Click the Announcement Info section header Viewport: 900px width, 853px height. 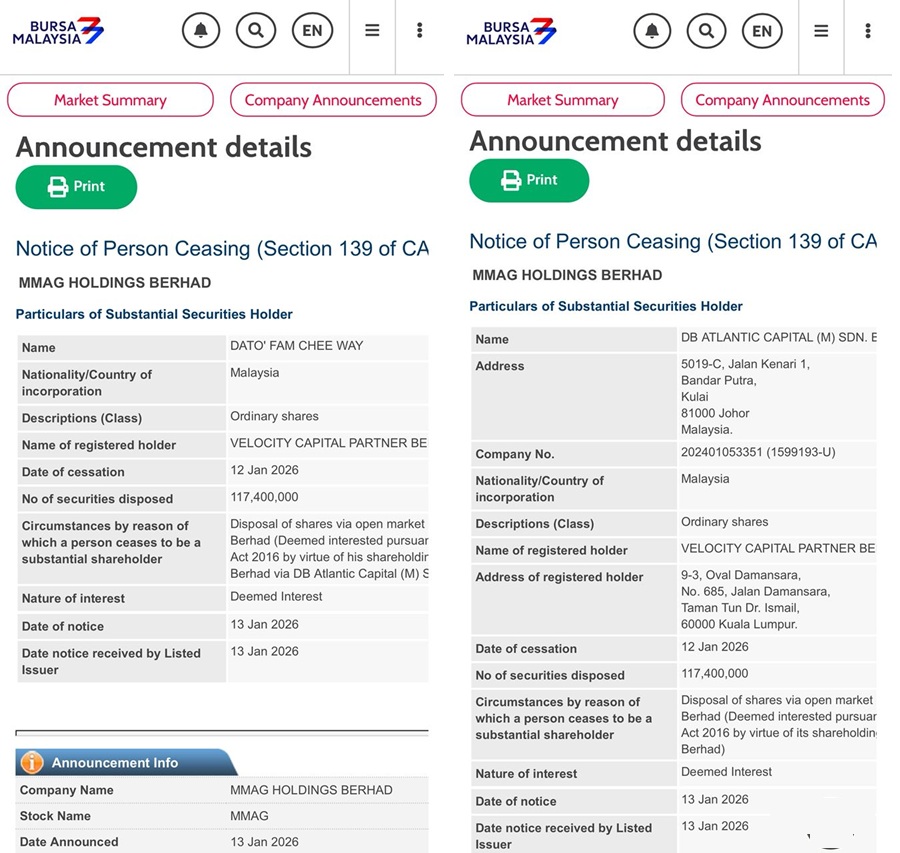(x=115, y=762)
